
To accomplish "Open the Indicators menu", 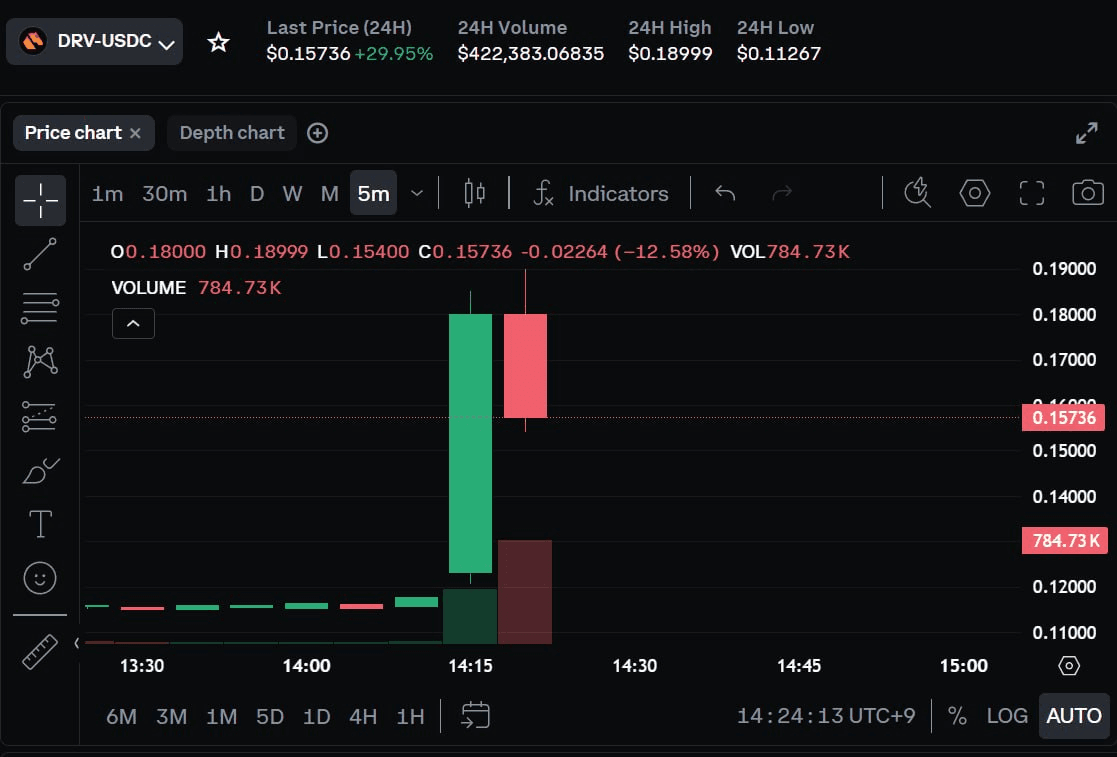I will point(601,193).
